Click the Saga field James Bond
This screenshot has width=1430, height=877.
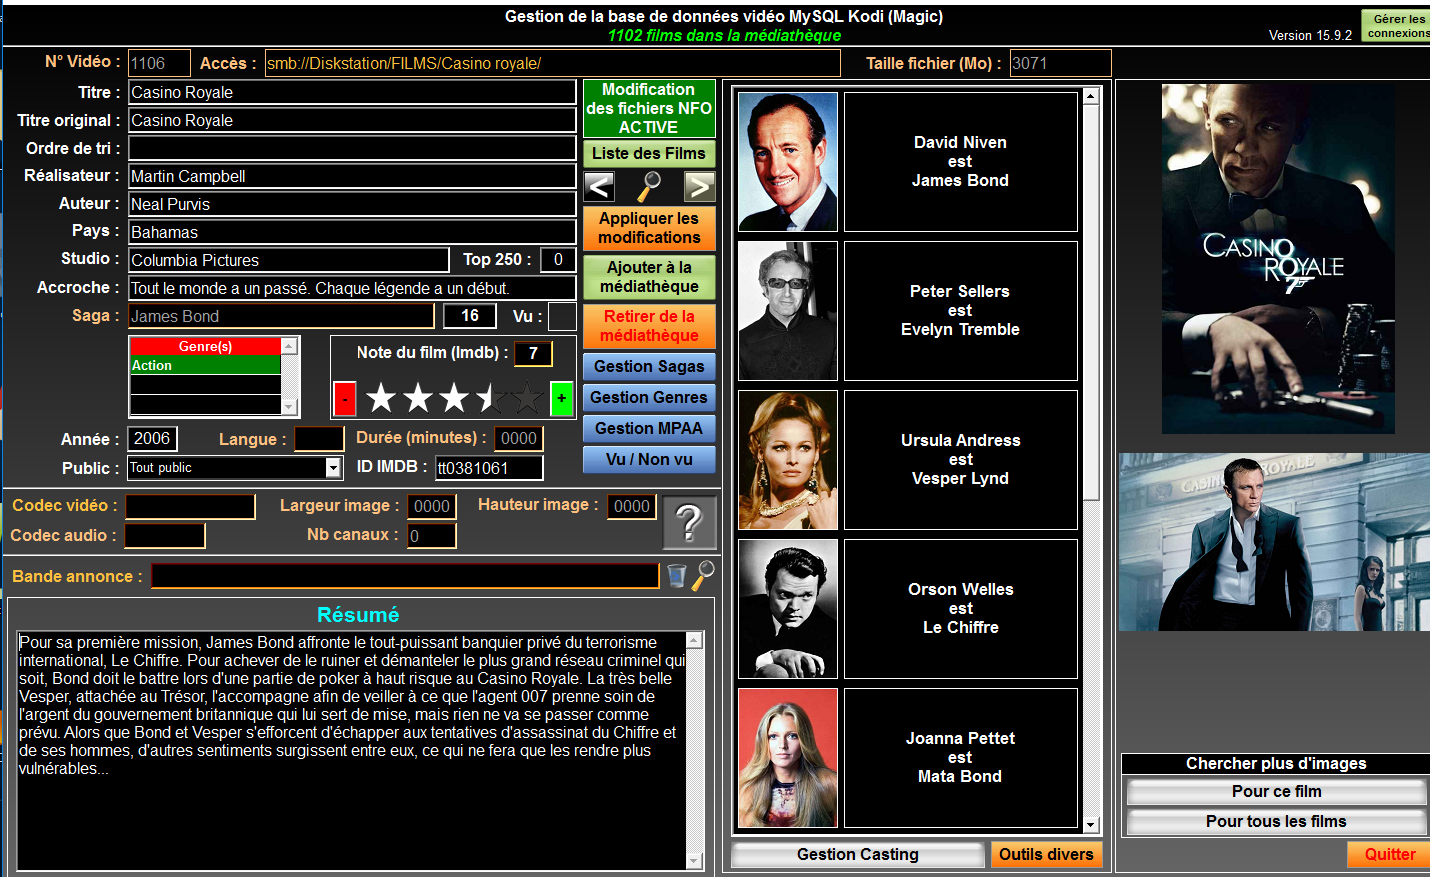point(281,316)
